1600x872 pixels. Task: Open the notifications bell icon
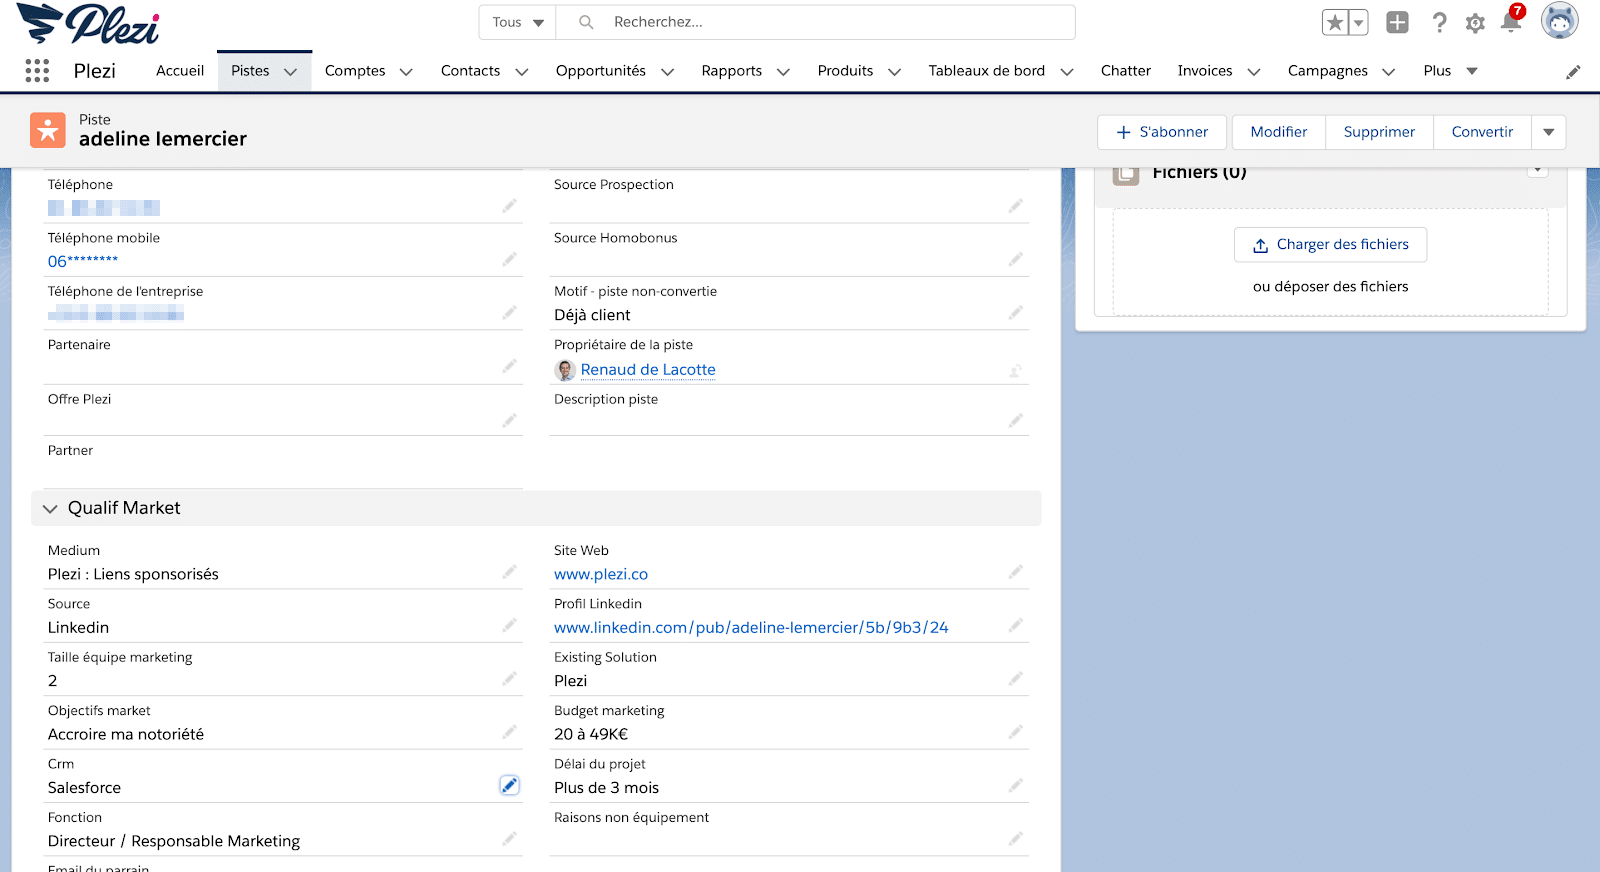[1511, 22]
